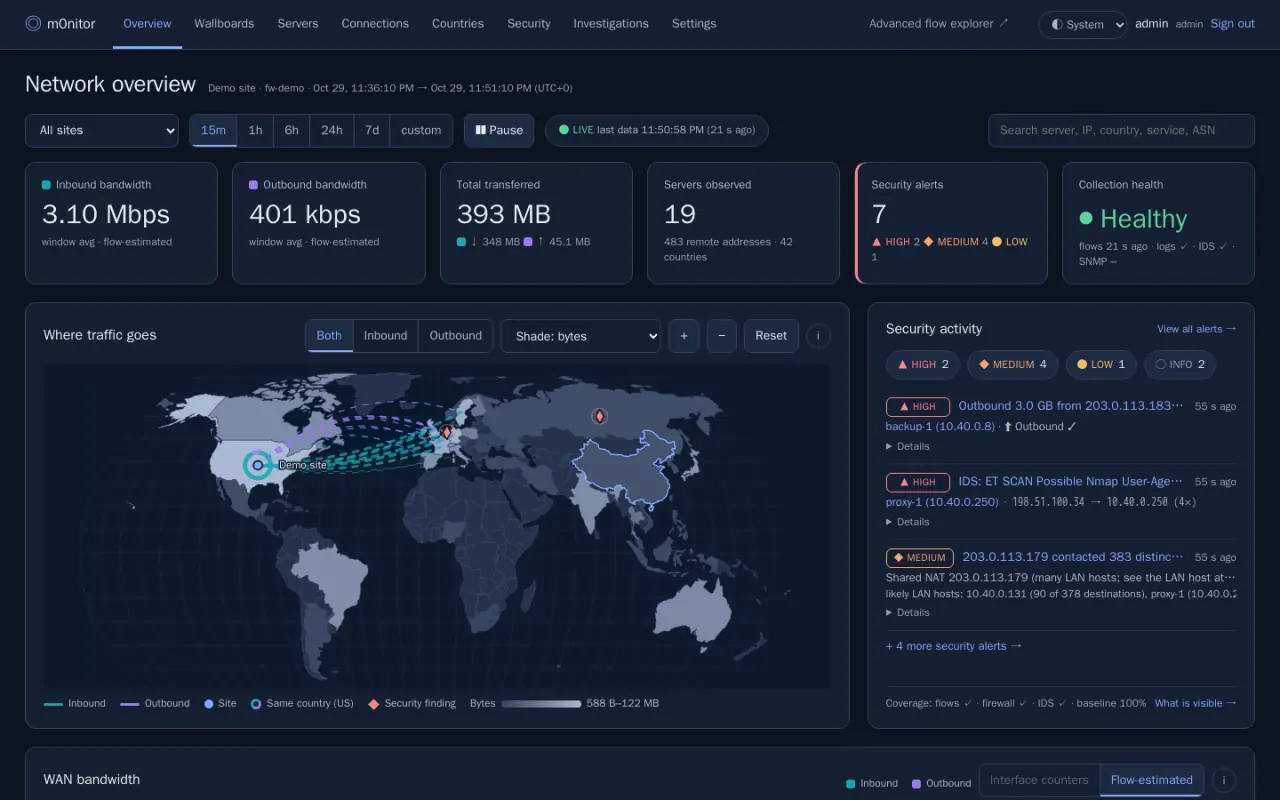Click the Security finding legend diamond
The height and width of the screenshot is (800, 1280).
click(x=374, y=704)
